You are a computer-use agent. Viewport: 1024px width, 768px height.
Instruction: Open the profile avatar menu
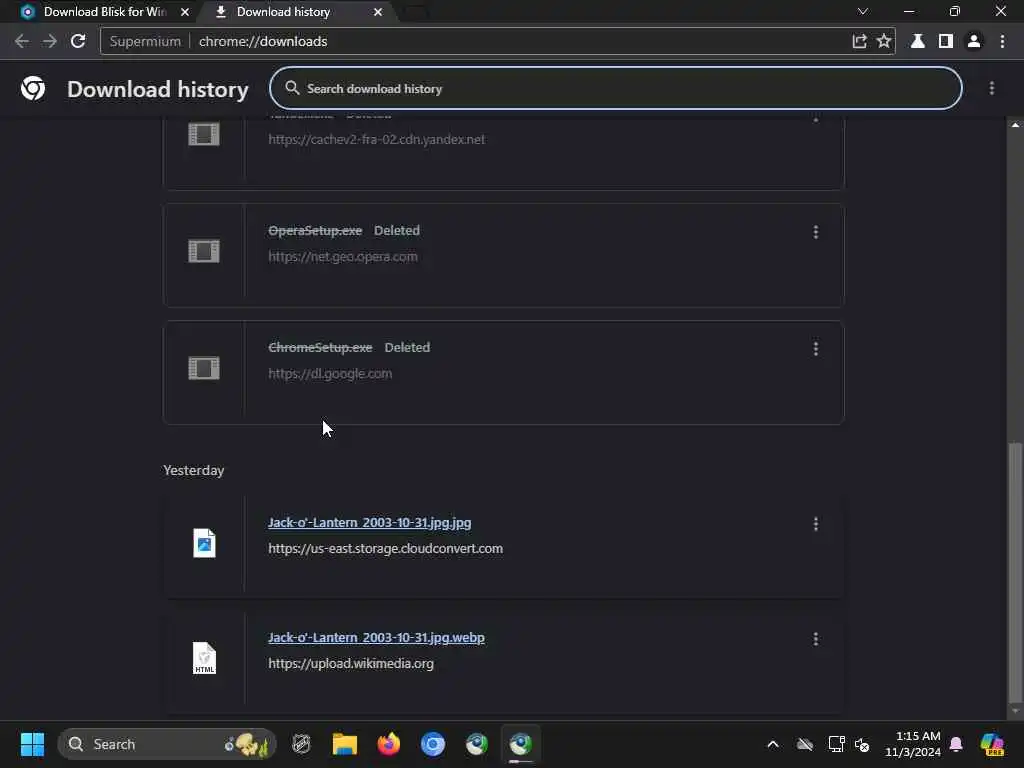coord(974,41)
